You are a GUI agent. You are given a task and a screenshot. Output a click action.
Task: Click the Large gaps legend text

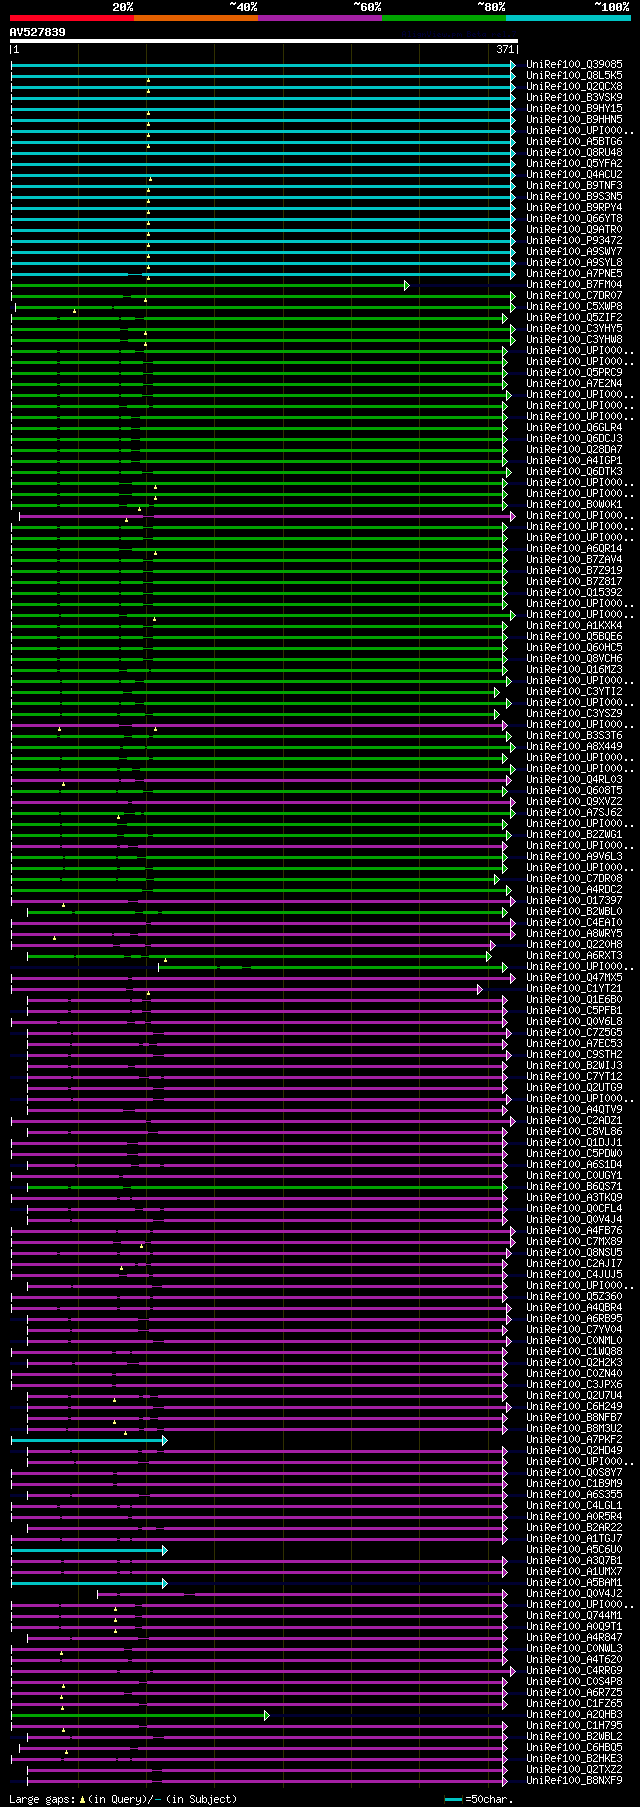[x=123, y=1799]
